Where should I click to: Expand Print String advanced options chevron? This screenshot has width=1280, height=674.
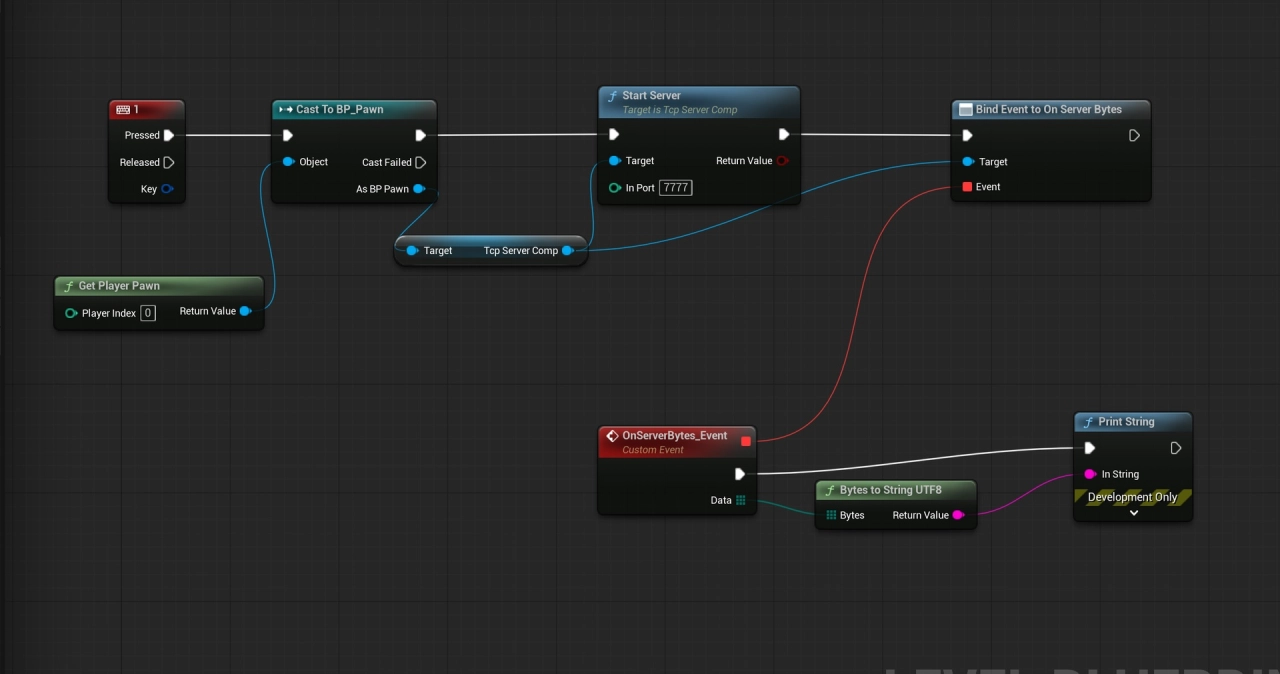click(x=1134, y=513)
